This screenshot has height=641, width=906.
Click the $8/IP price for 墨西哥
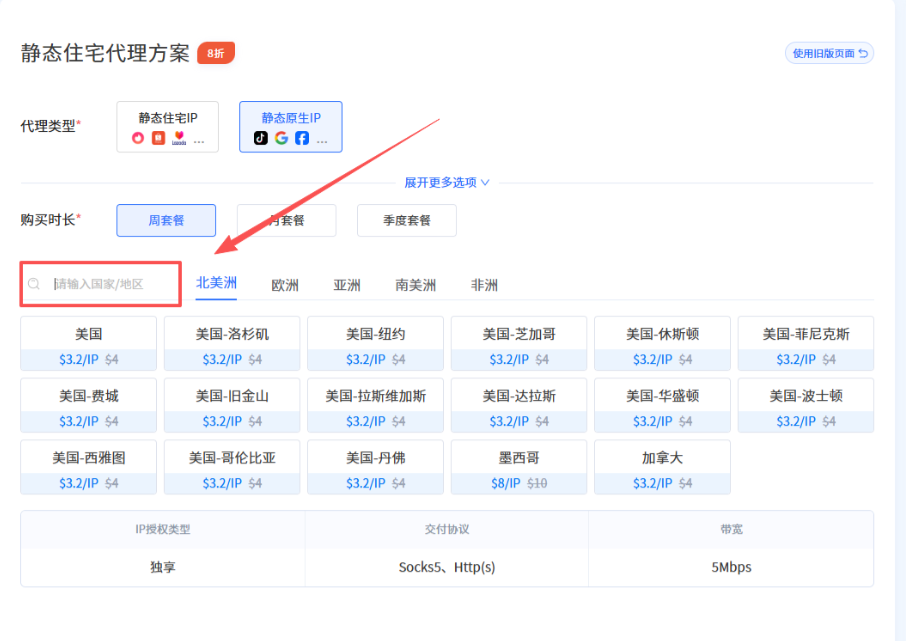point(506,483)
